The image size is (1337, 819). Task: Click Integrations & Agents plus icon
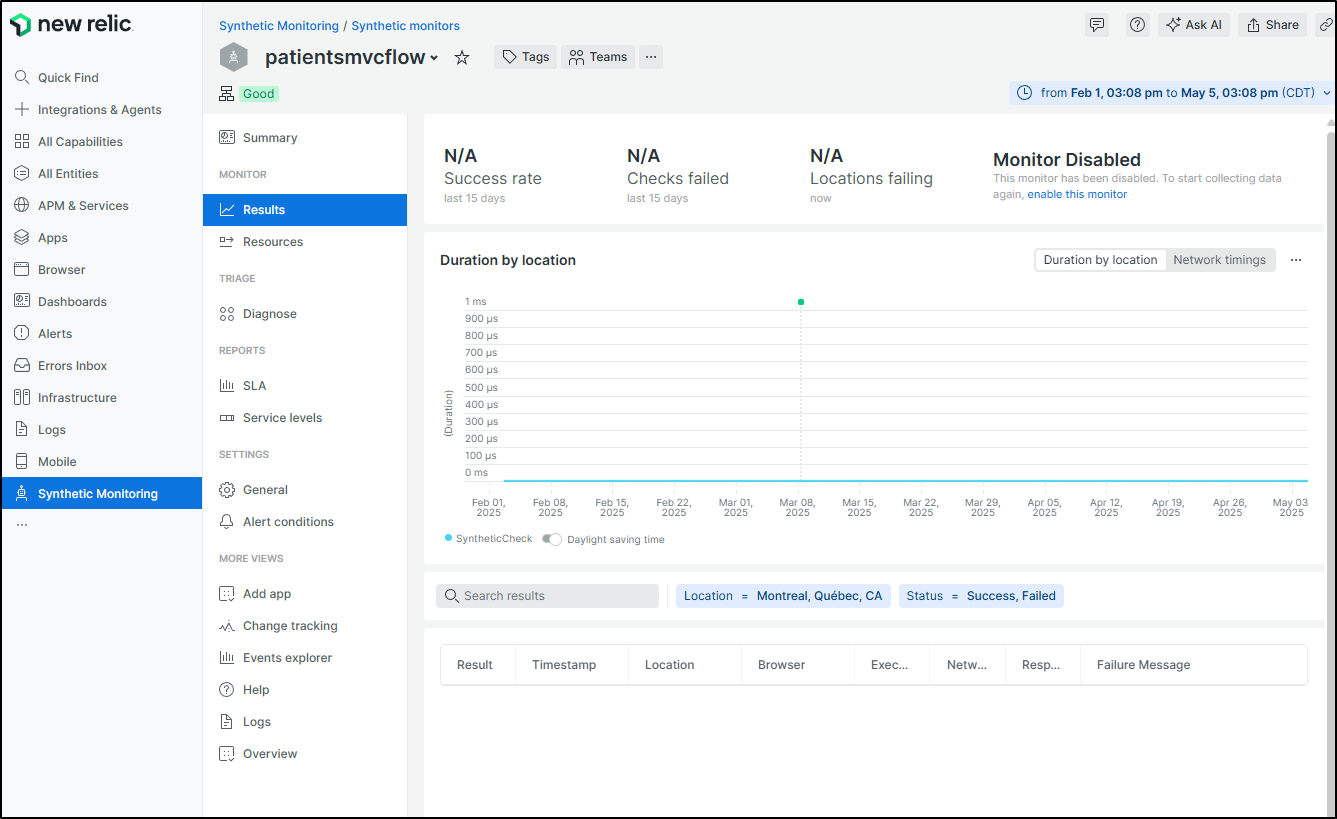(22, 109)
